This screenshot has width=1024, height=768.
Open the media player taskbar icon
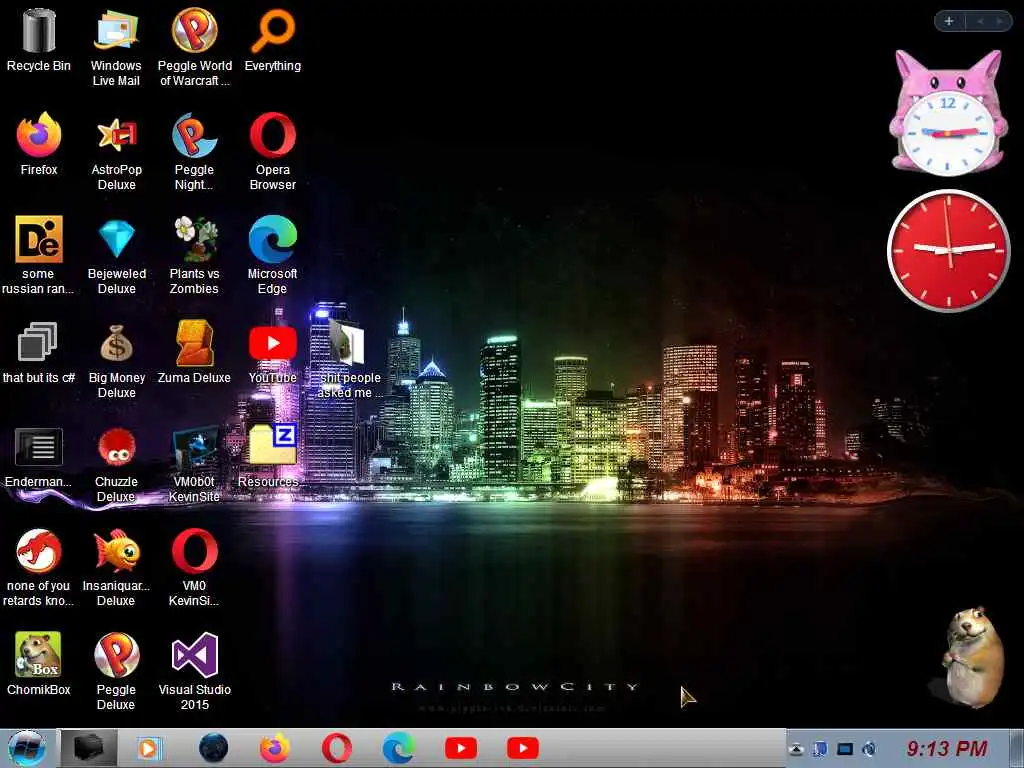coord(149,748)
